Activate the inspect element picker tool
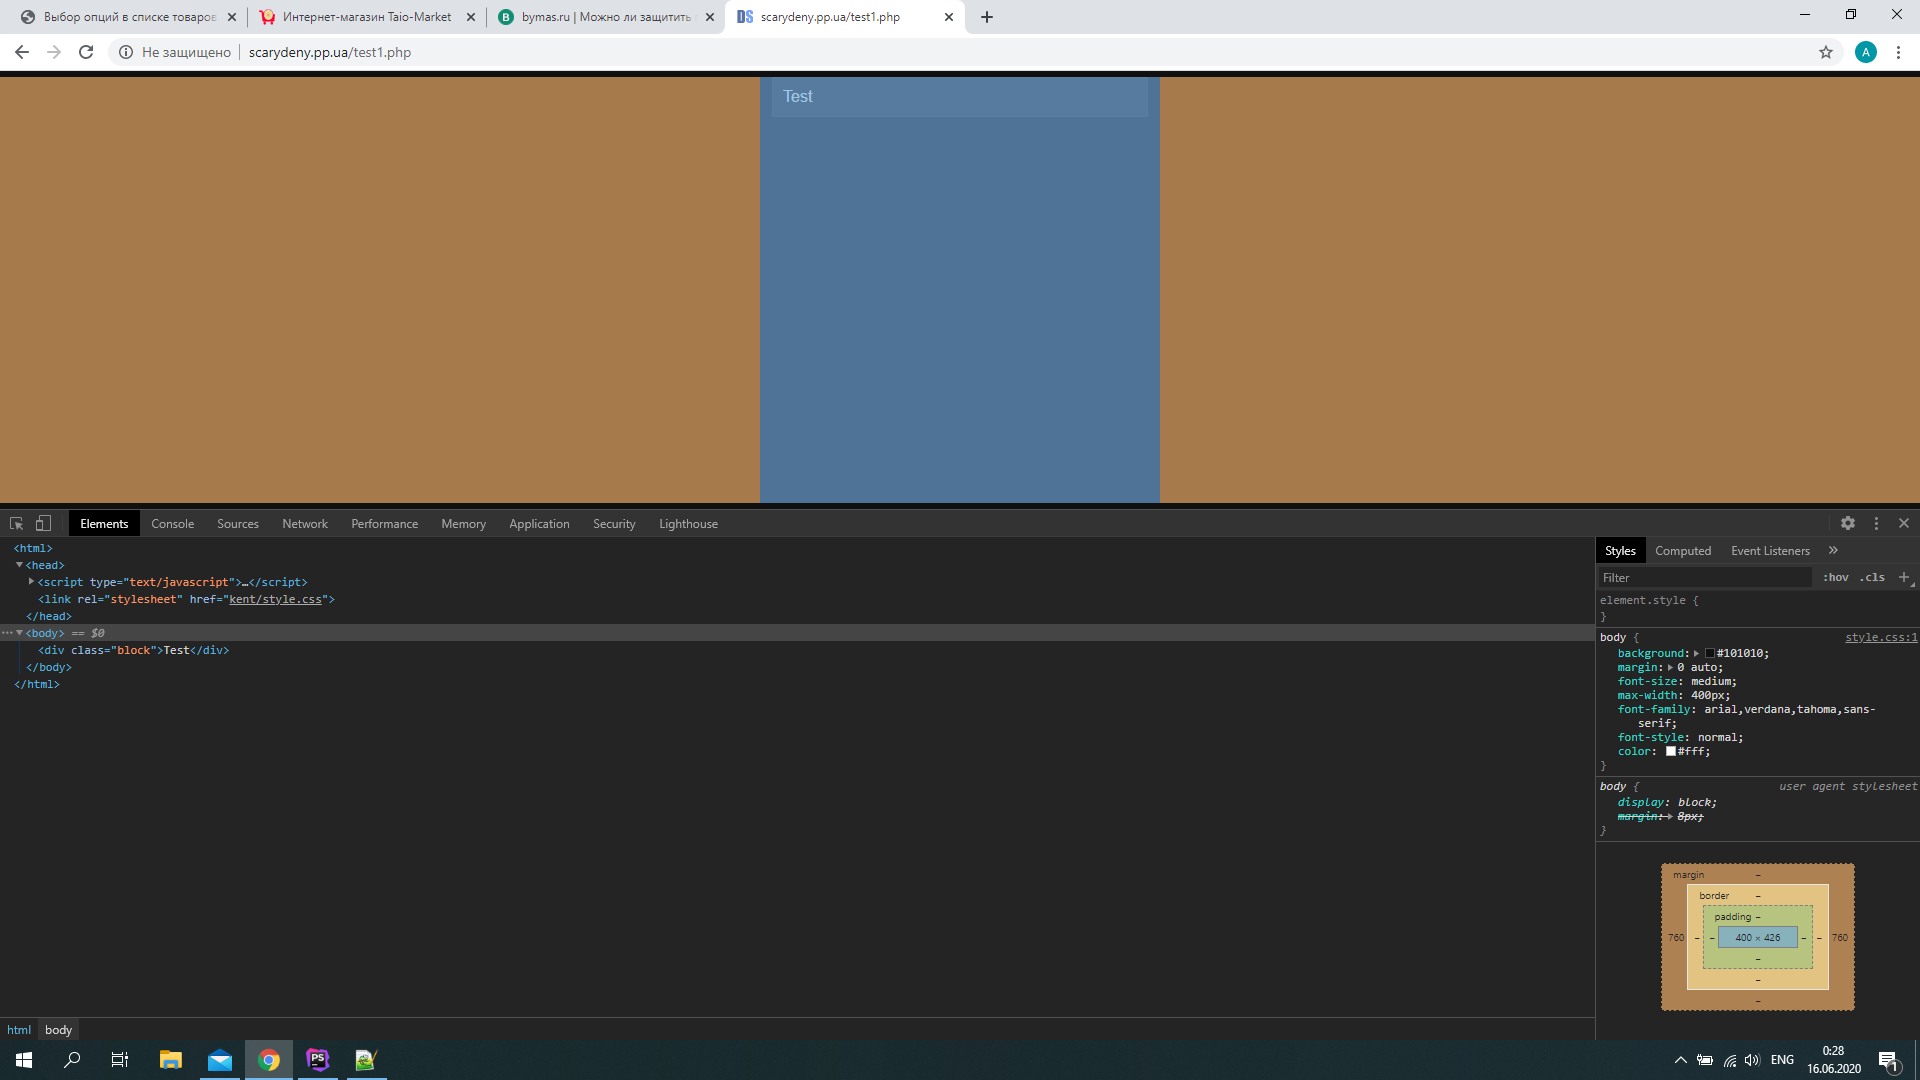 pos(16,523)
